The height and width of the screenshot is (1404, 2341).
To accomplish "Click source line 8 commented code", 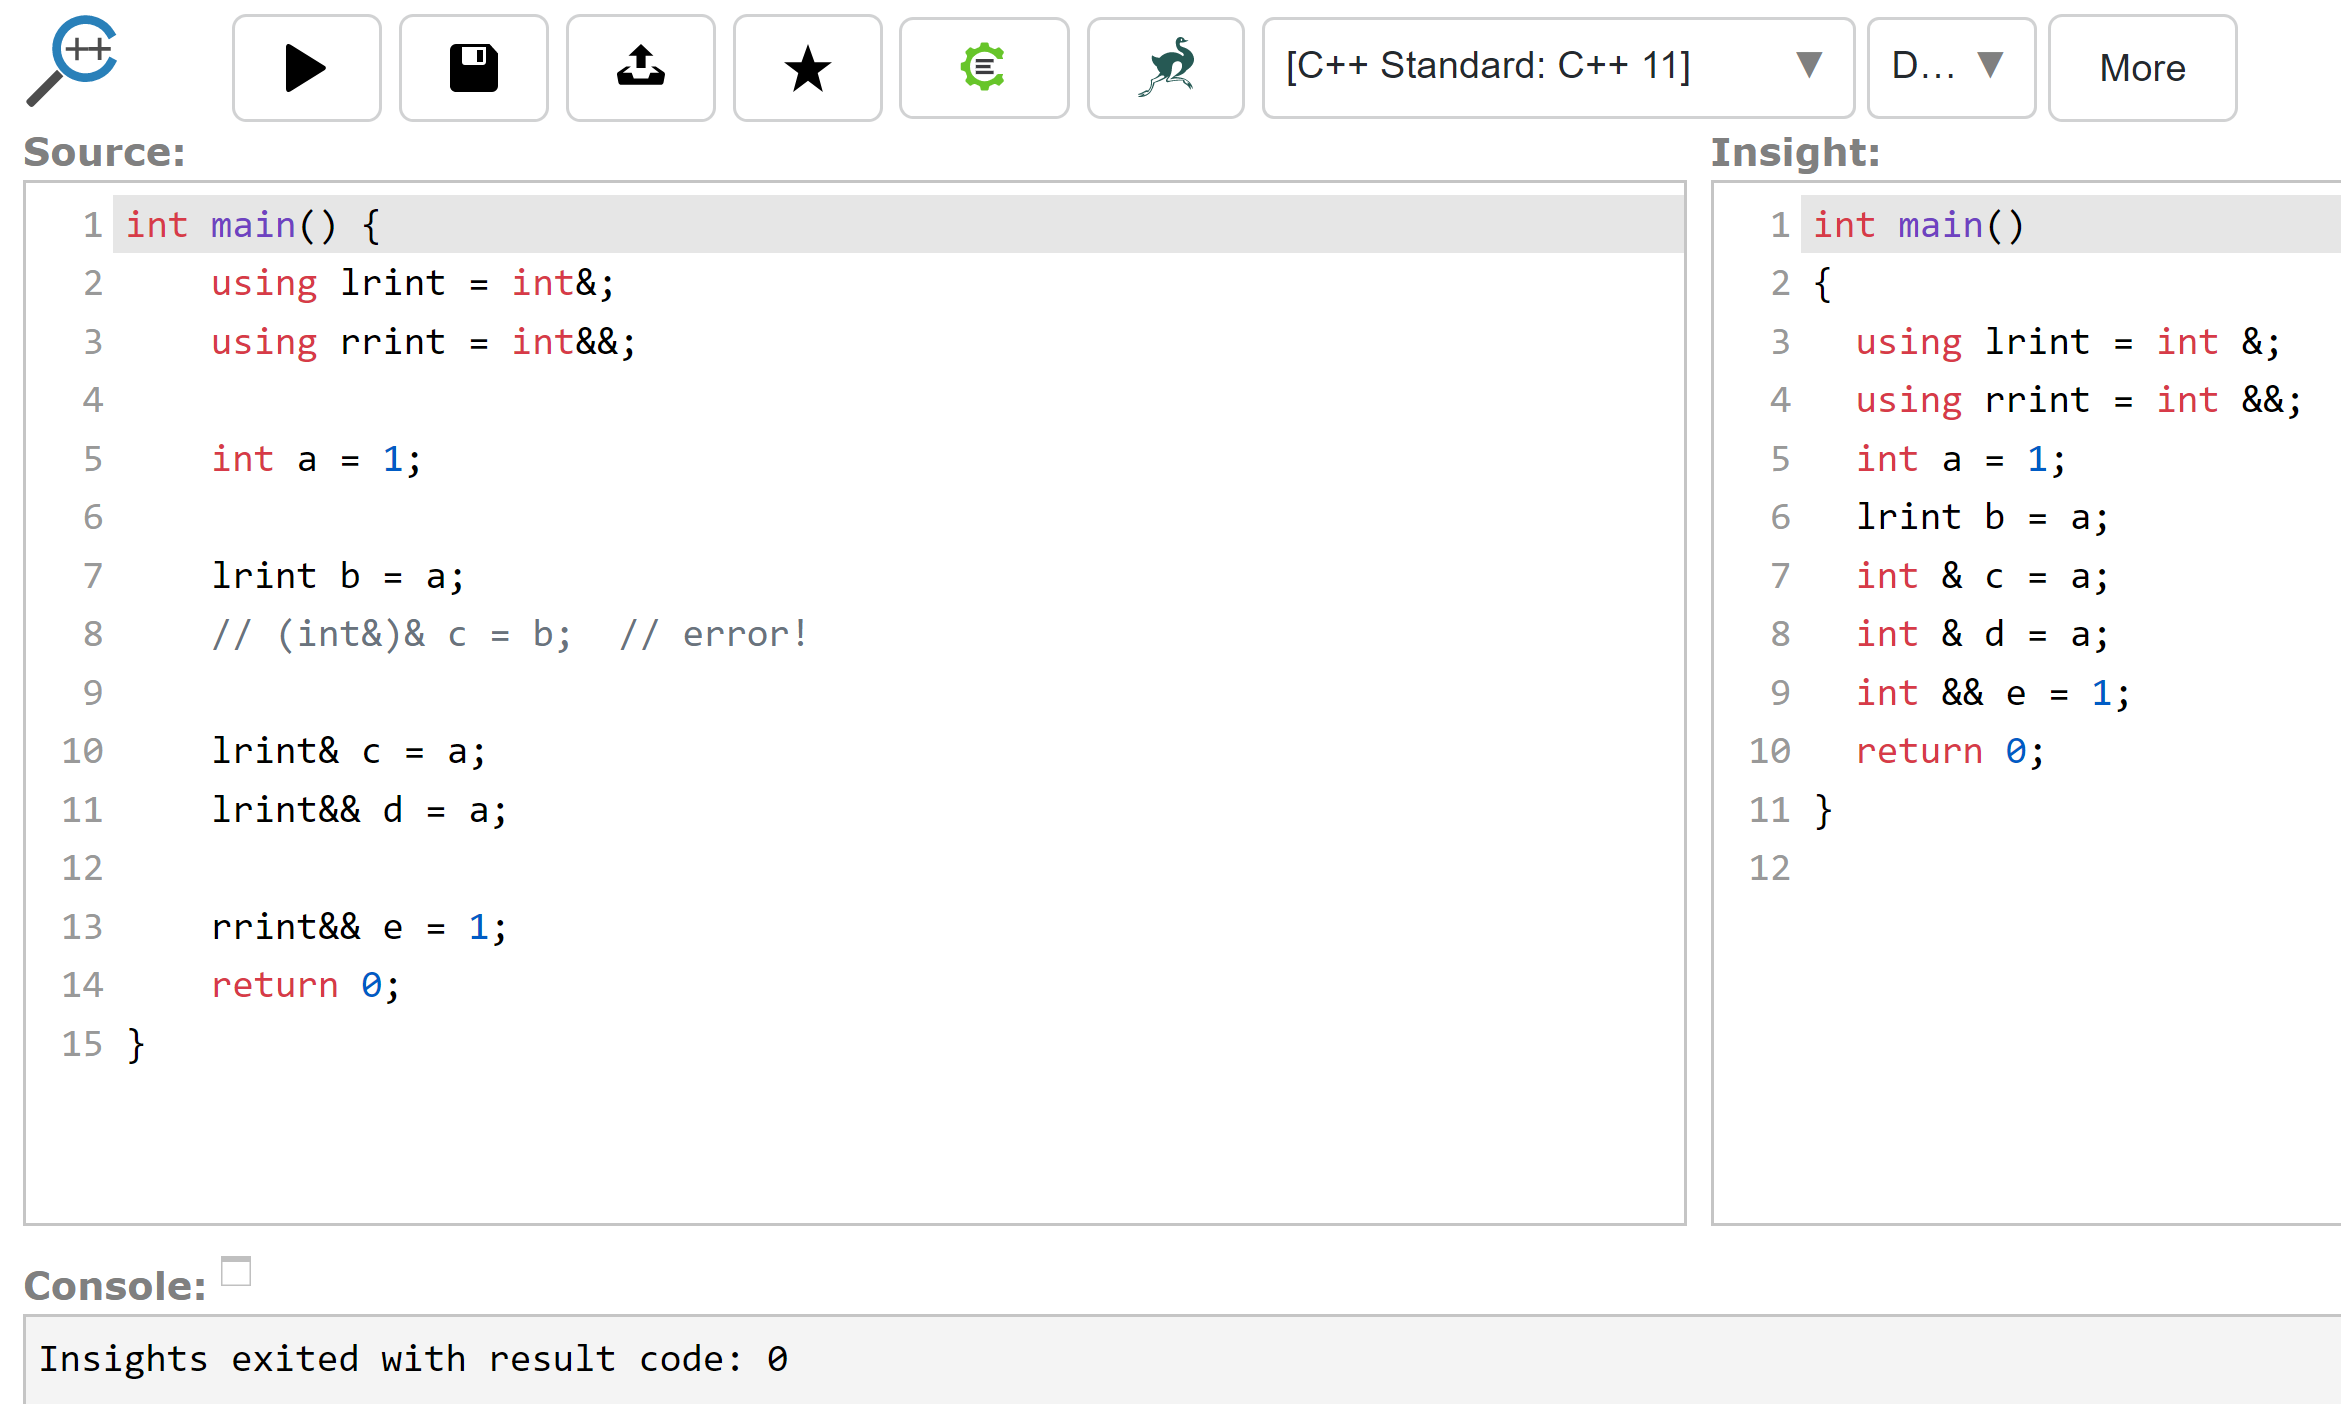I will click(510, 634).
